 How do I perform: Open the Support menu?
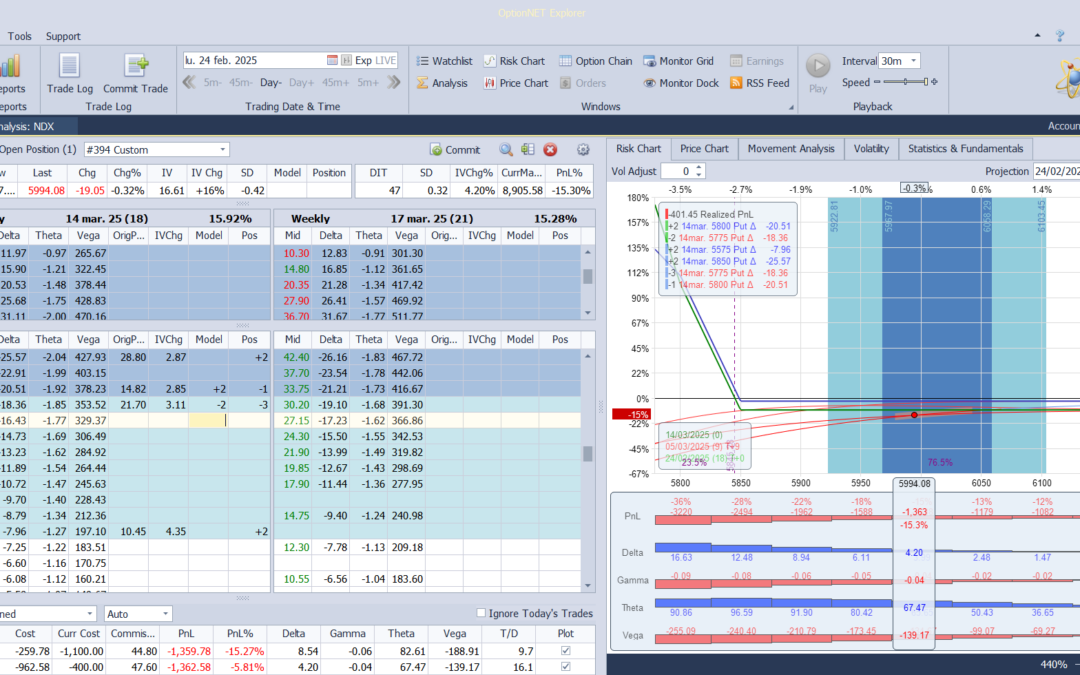63,36
